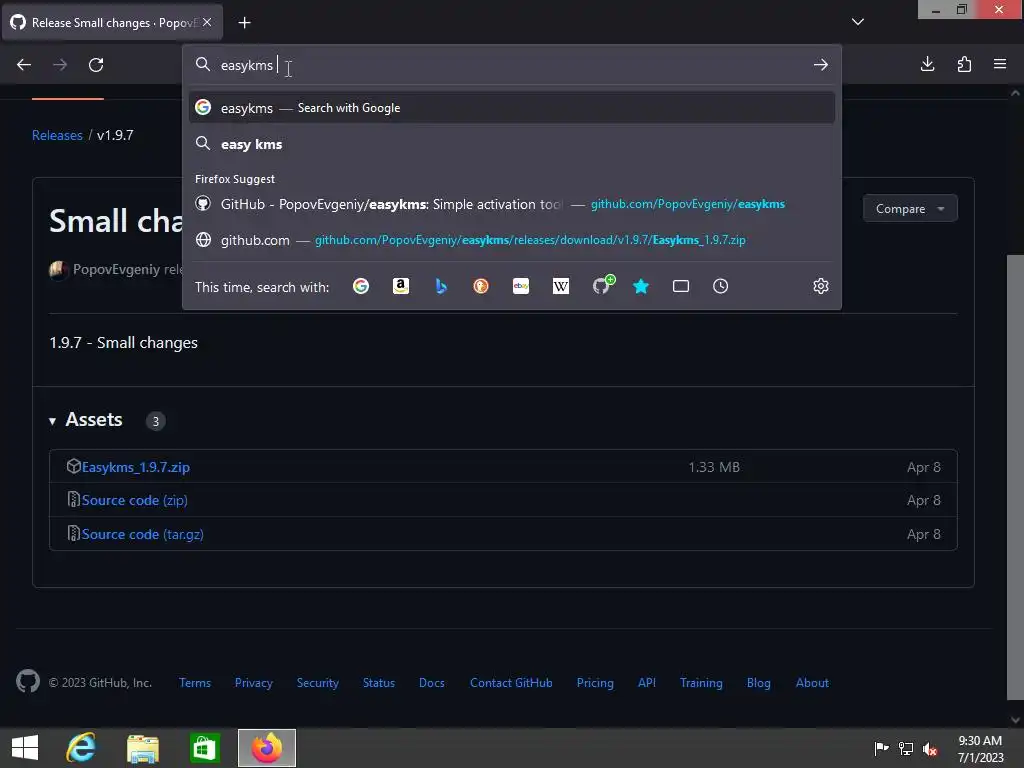Open the Docs footer link

click(432, 682)
